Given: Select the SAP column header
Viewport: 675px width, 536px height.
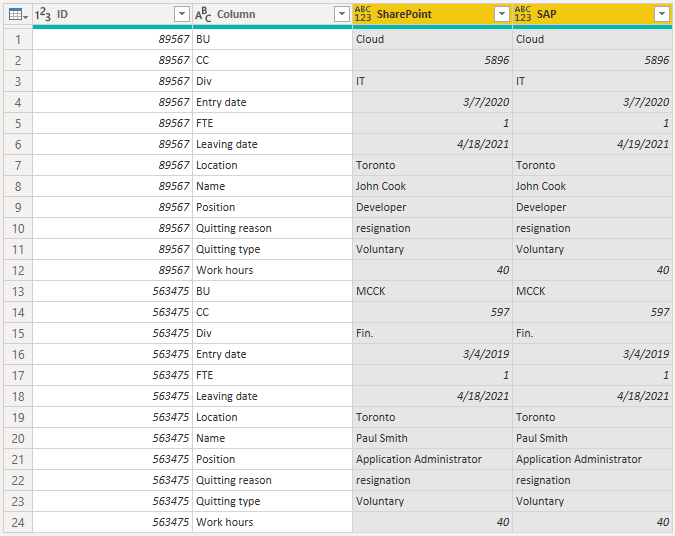Looking at the screenshot, I should coord(592,15).
